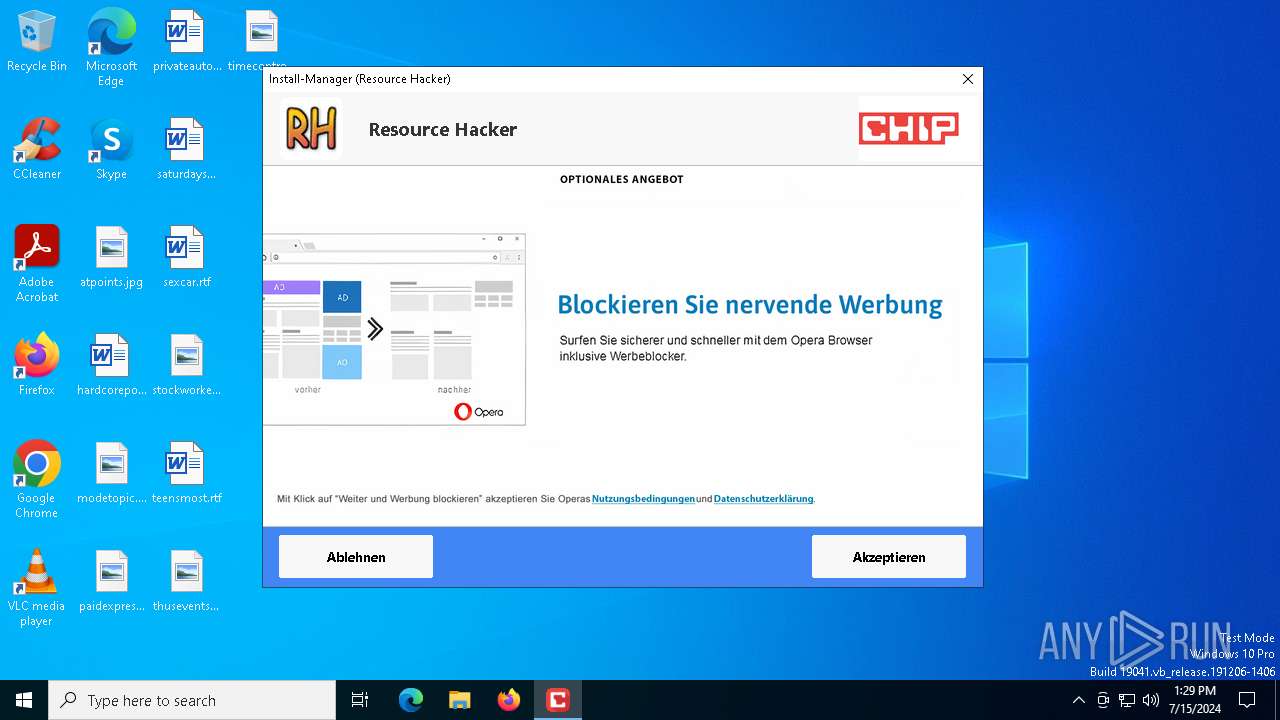The width and height of the screenshot is (1280, 720).
Task: Click the Ablehnen button
Action: pos(356,557)
